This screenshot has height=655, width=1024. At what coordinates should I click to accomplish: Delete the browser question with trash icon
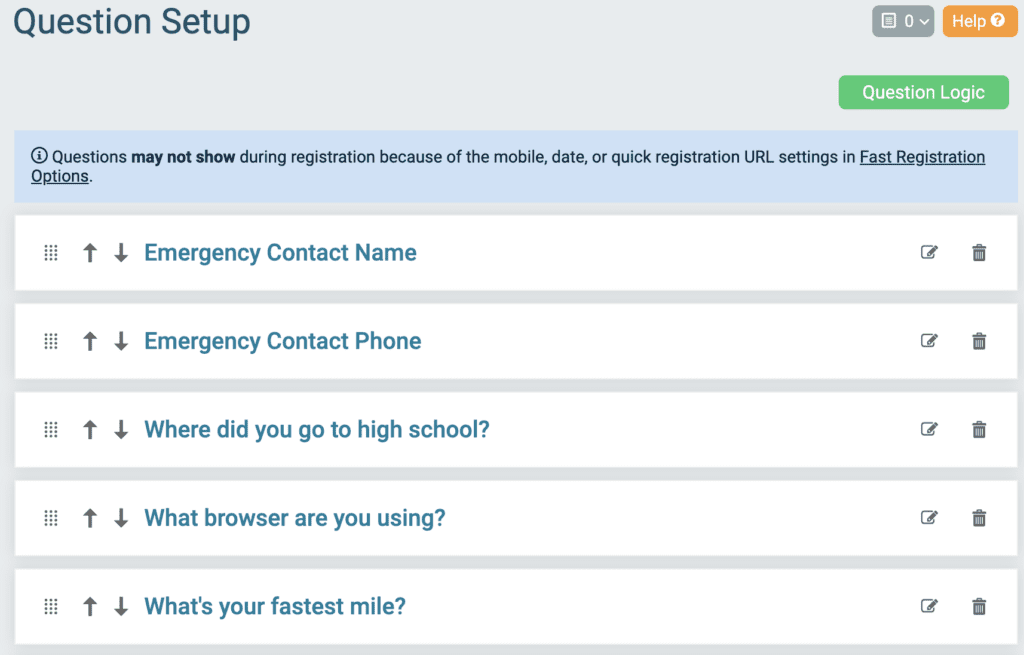coord(978,518)
